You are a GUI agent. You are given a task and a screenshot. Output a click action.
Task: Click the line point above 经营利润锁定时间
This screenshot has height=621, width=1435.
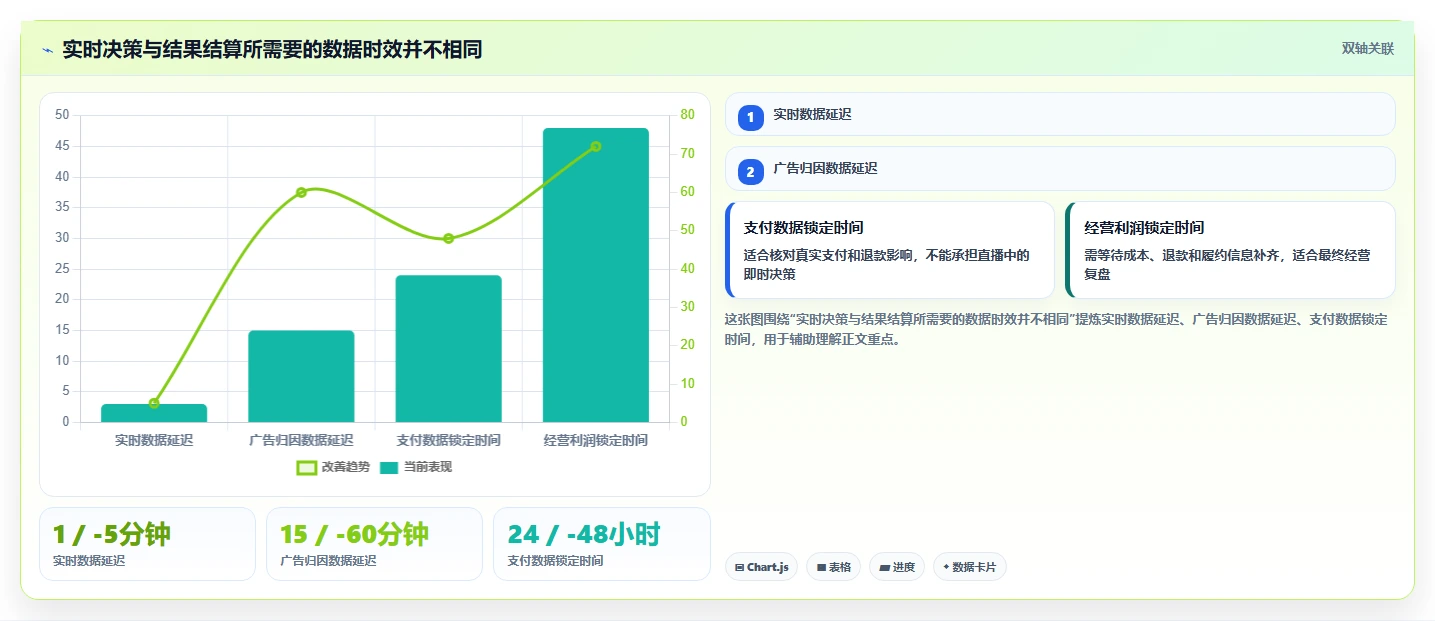point(596,146)
